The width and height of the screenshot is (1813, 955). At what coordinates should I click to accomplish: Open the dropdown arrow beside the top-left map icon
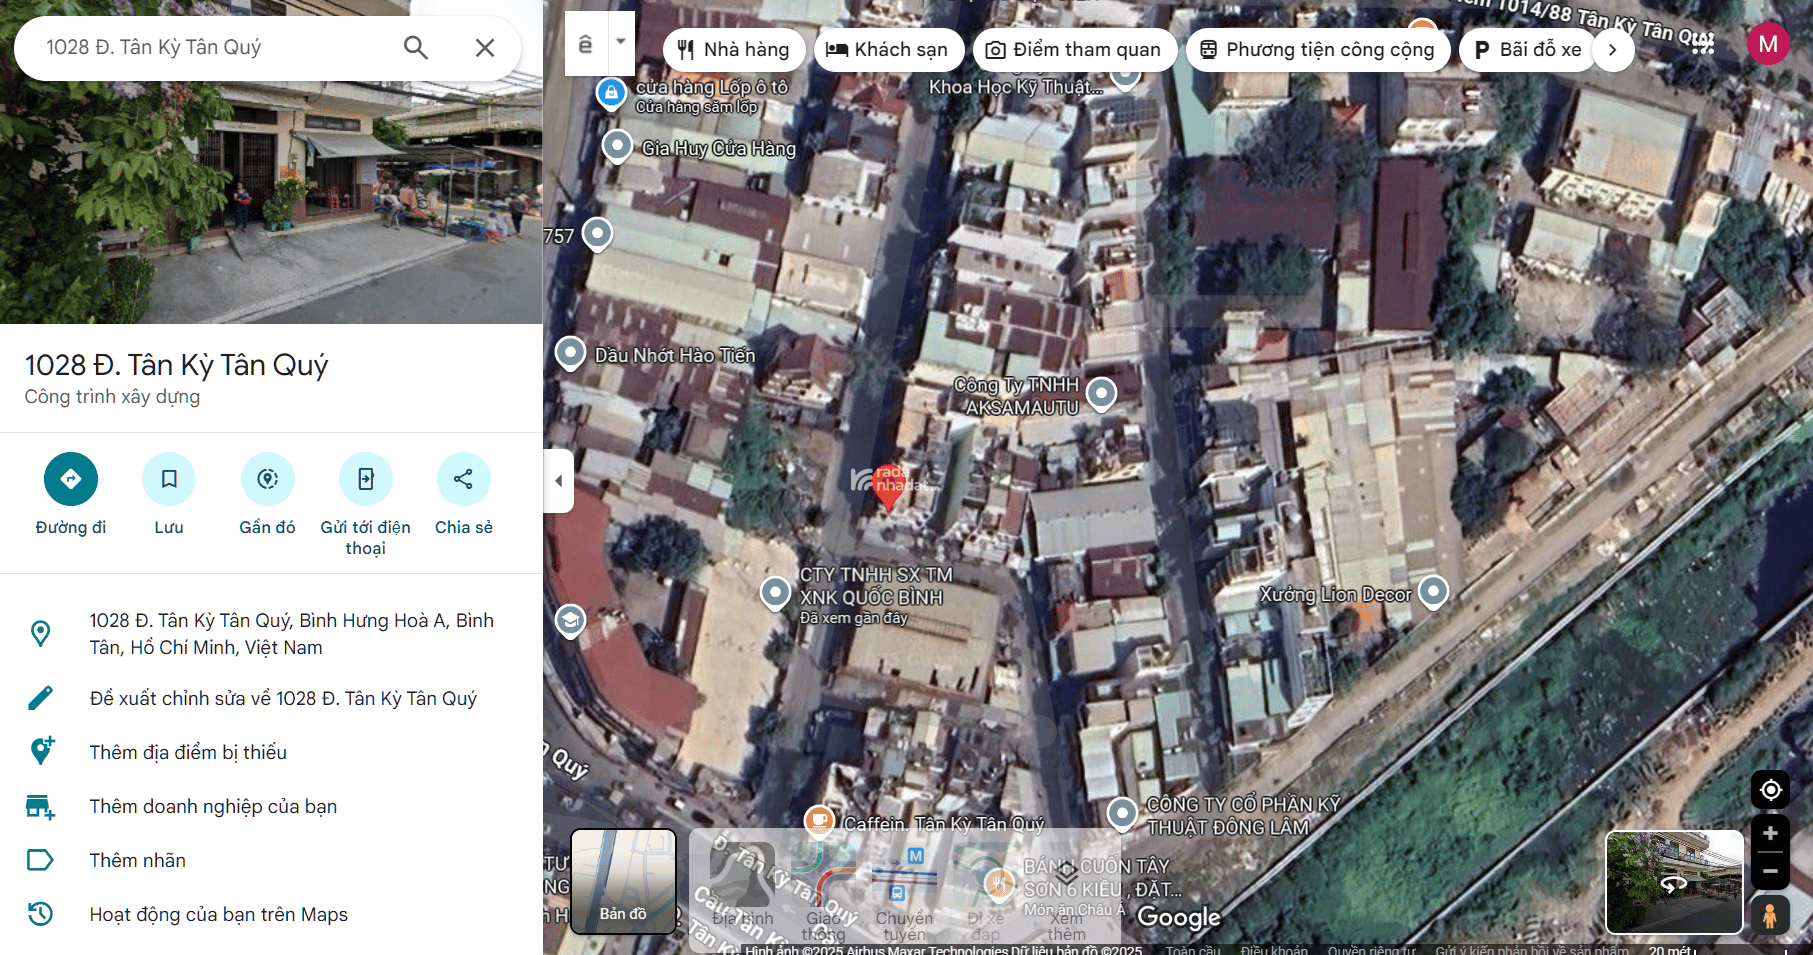click(621, 42)
